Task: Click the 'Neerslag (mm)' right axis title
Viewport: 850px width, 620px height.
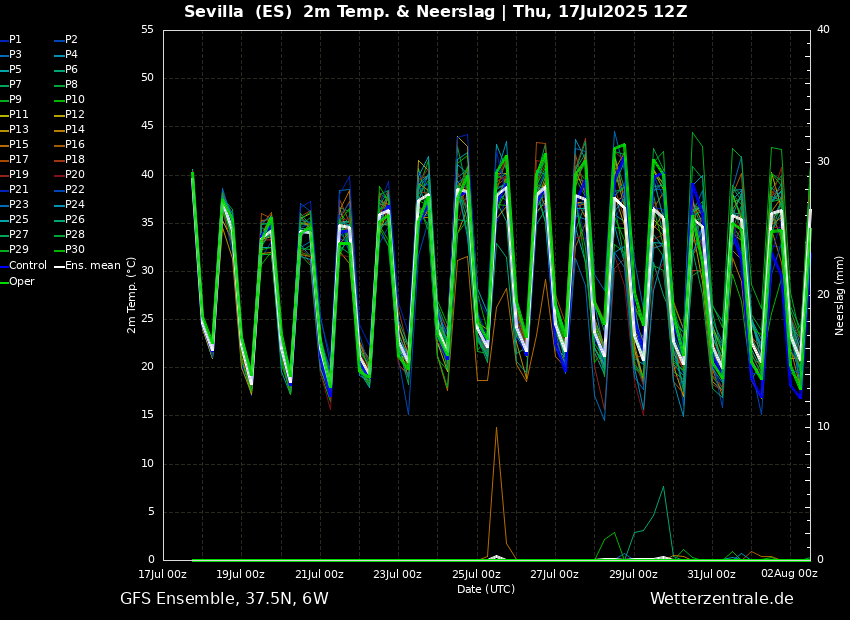Action: (x=840, y=294)
